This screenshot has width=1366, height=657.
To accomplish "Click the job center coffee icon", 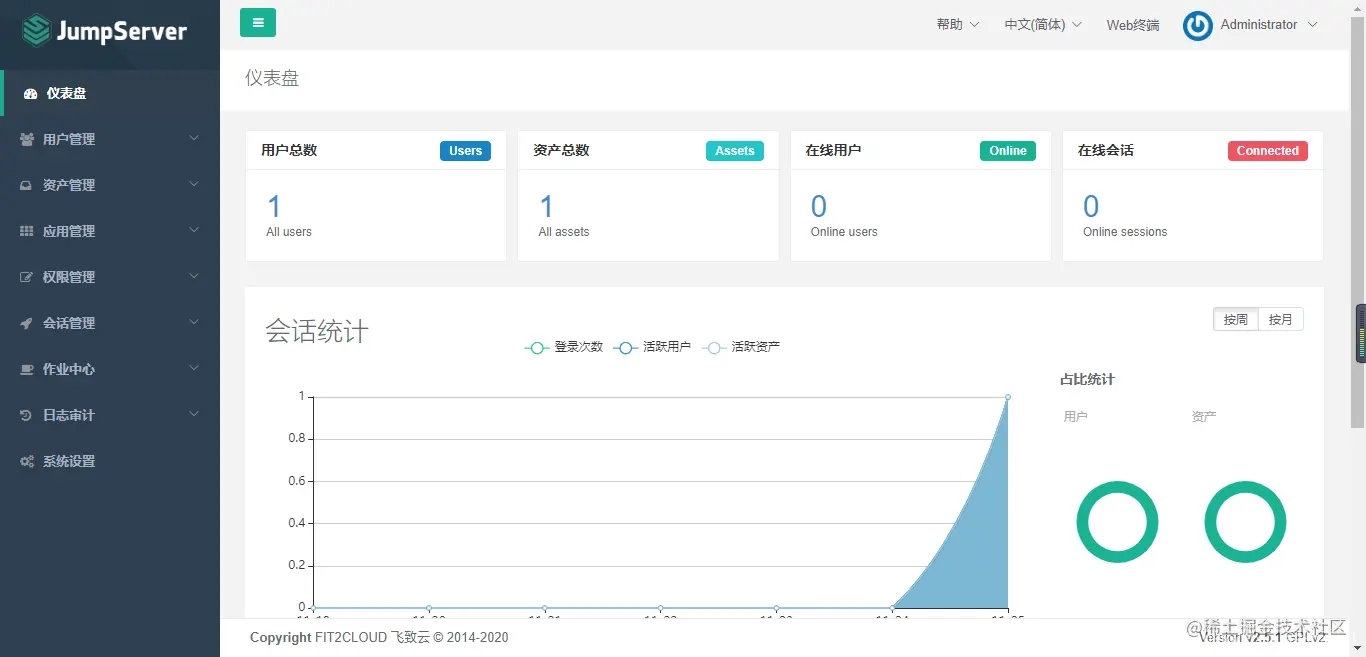I will click(27, 369).
